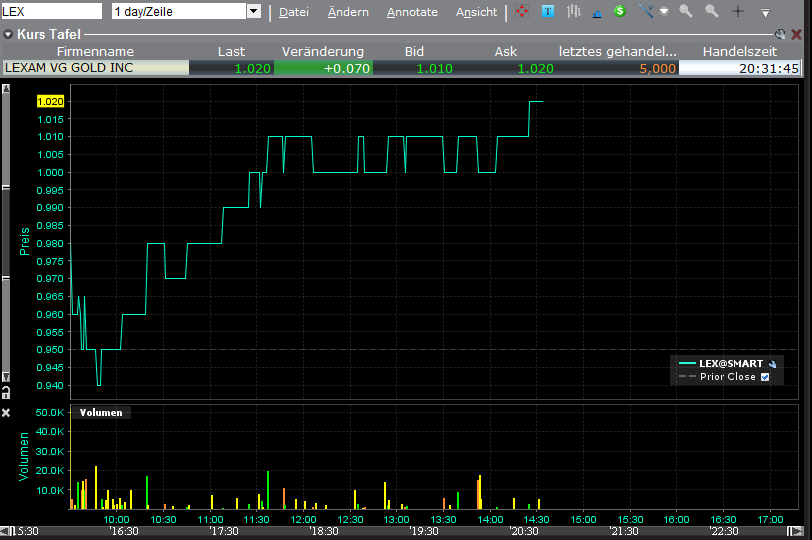Viewport: 812px width, 540px height.
Task: Activate the plus crosshair cursor icon
Action: pyautogui.click(x=738, y=12)
